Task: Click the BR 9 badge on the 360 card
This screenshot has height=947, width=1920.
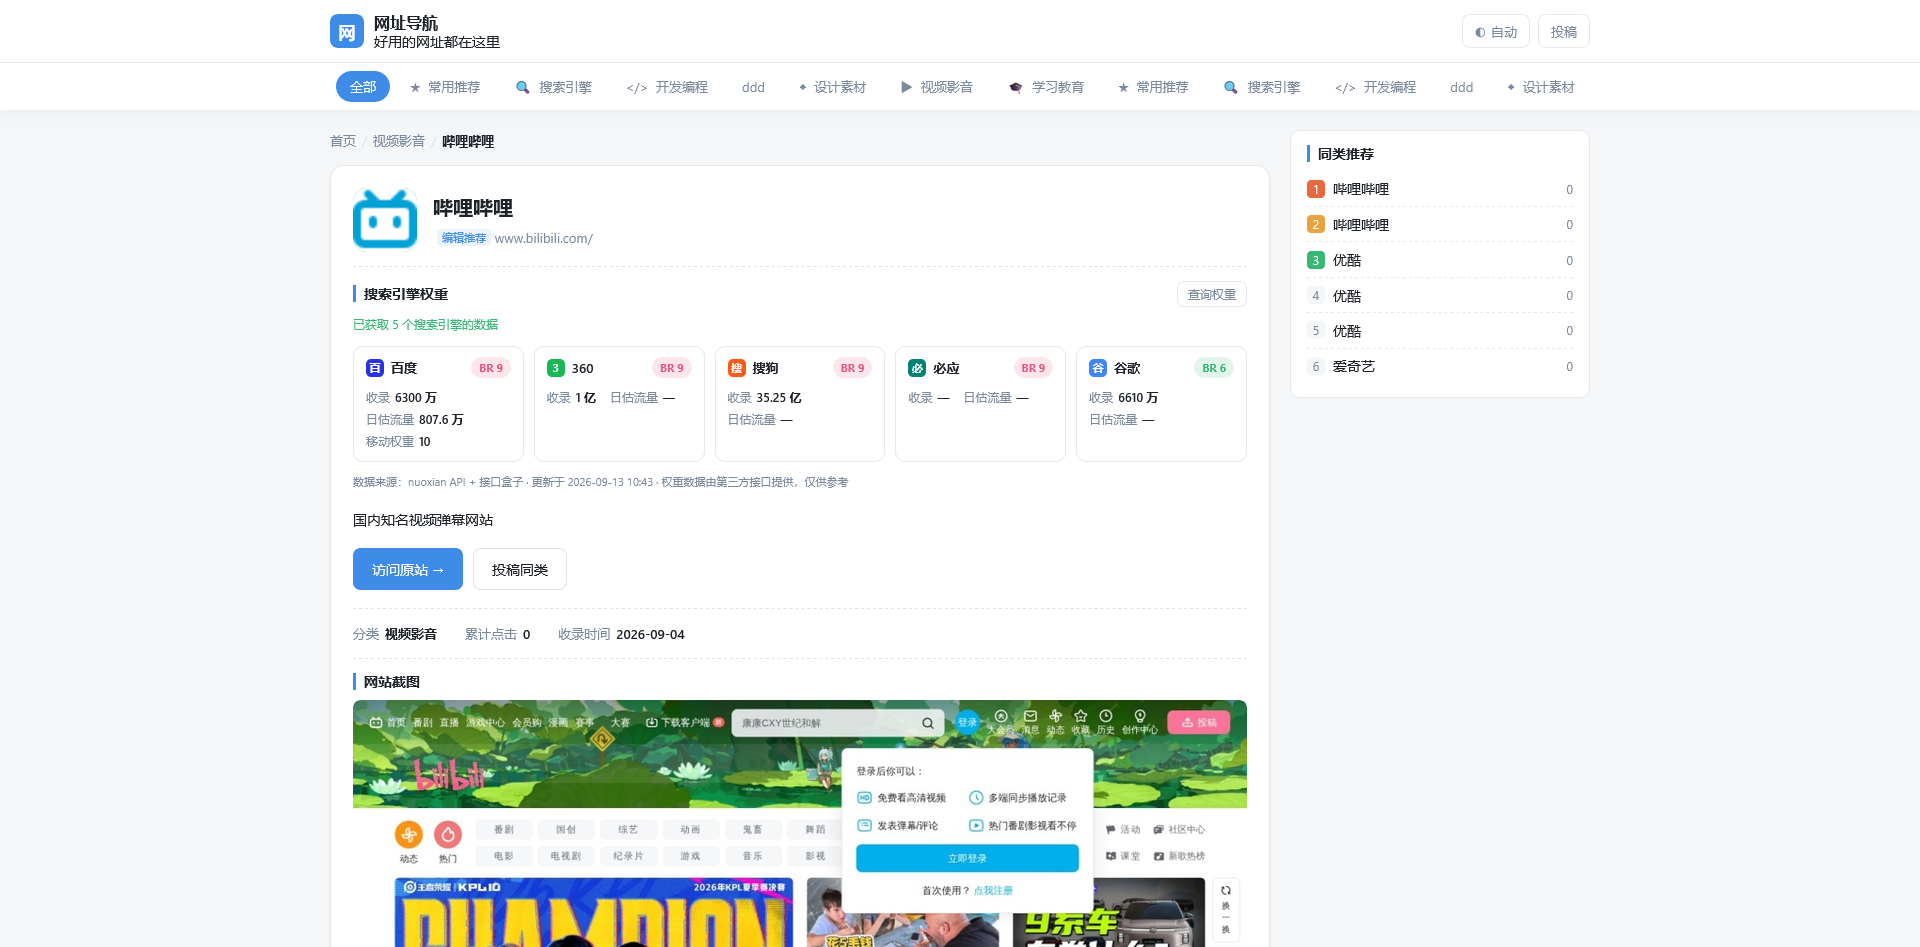Action: point(672,368)
